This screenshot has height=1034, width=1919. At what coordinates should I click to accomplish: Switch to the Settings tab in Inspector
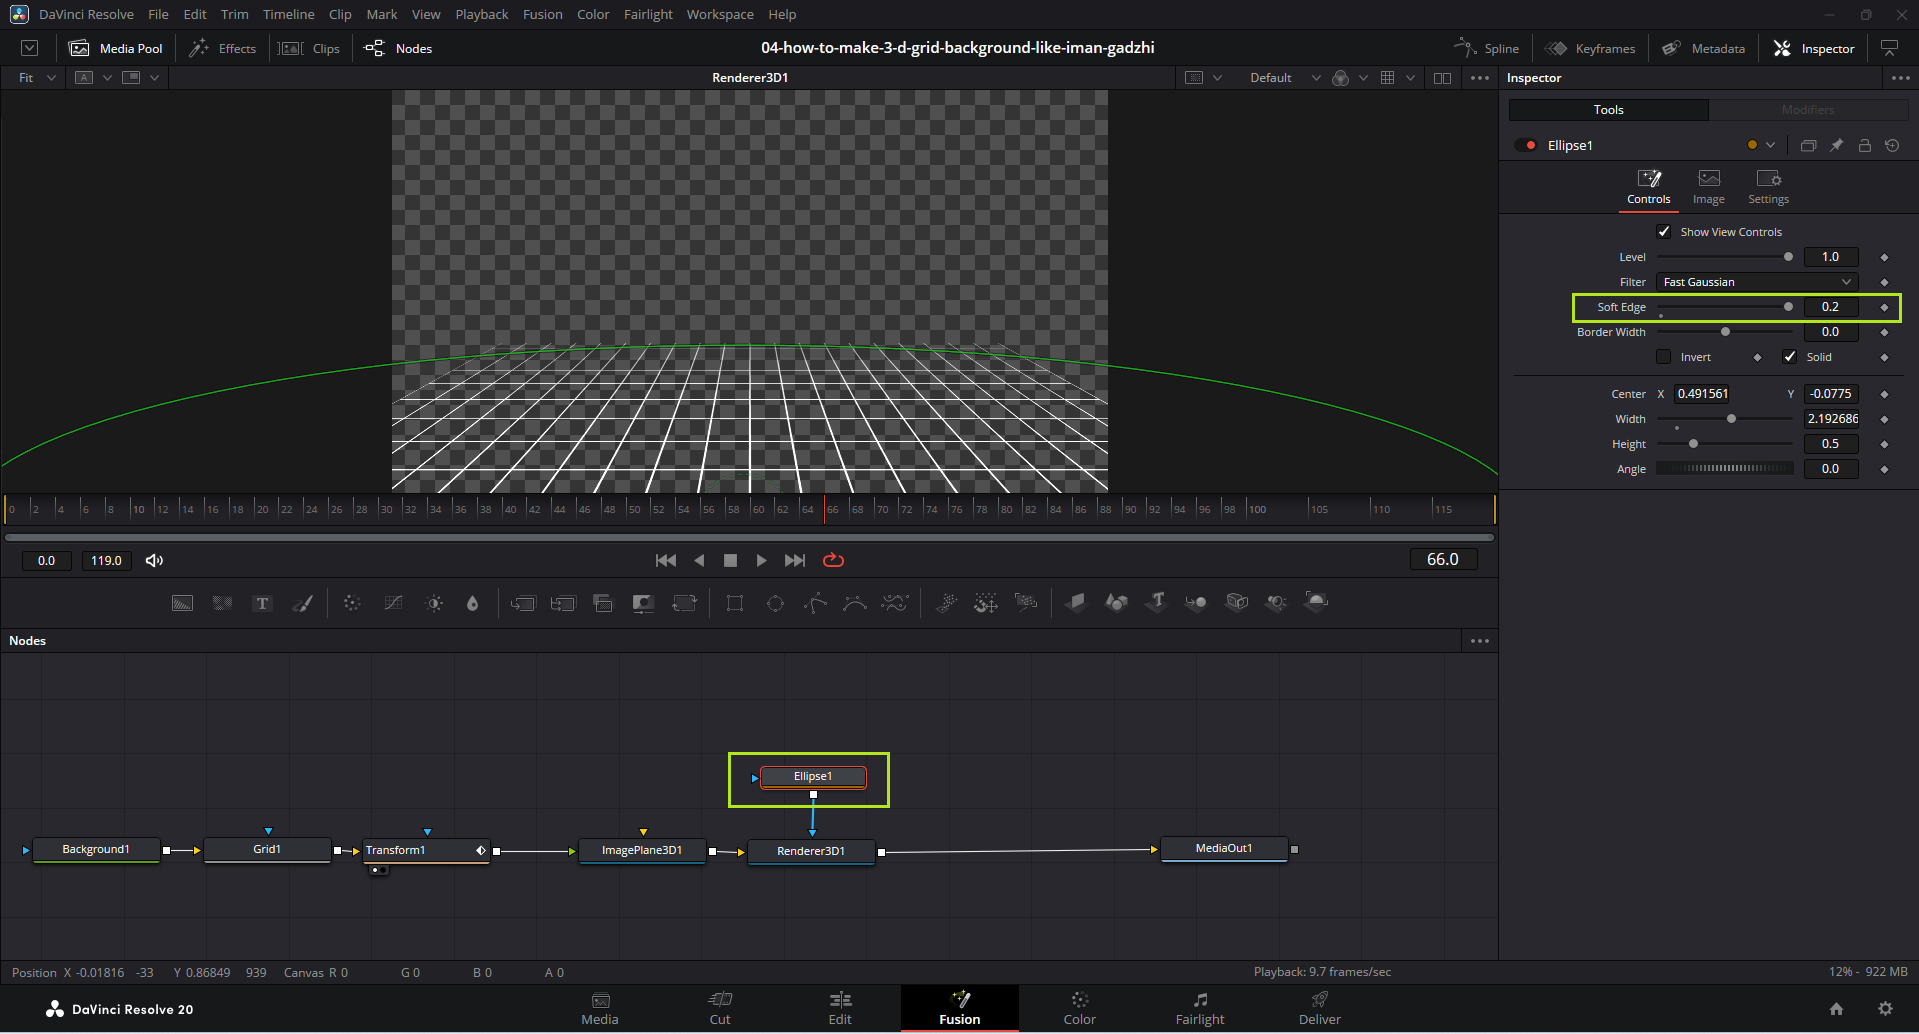tap(1768, 186)
